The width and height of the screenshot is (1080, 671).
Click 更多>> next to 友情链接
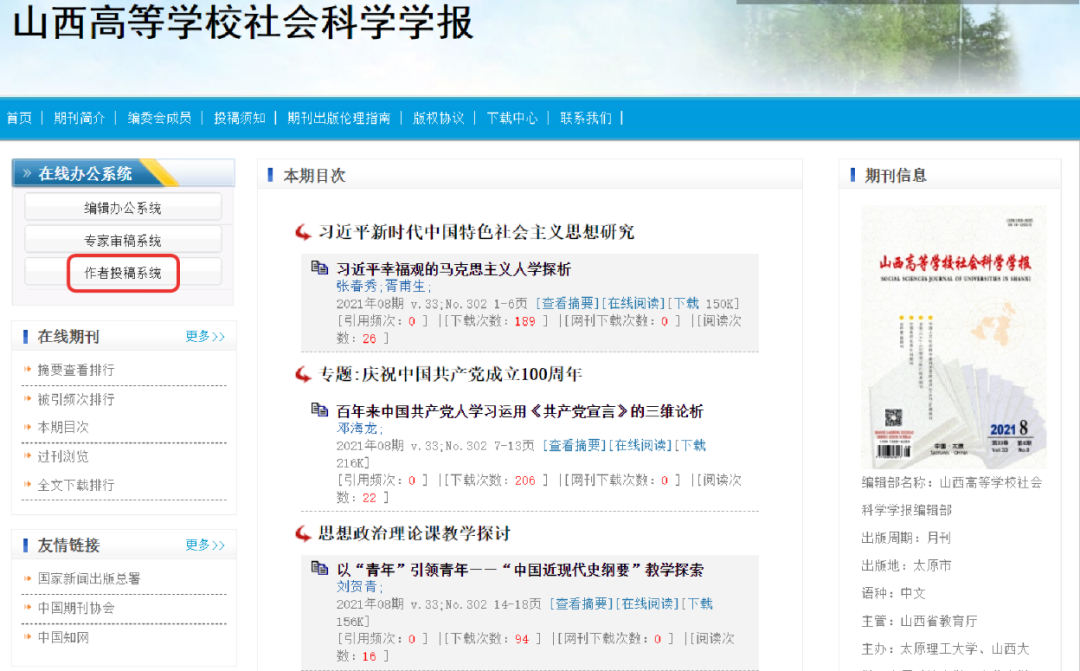pos(205,545)
